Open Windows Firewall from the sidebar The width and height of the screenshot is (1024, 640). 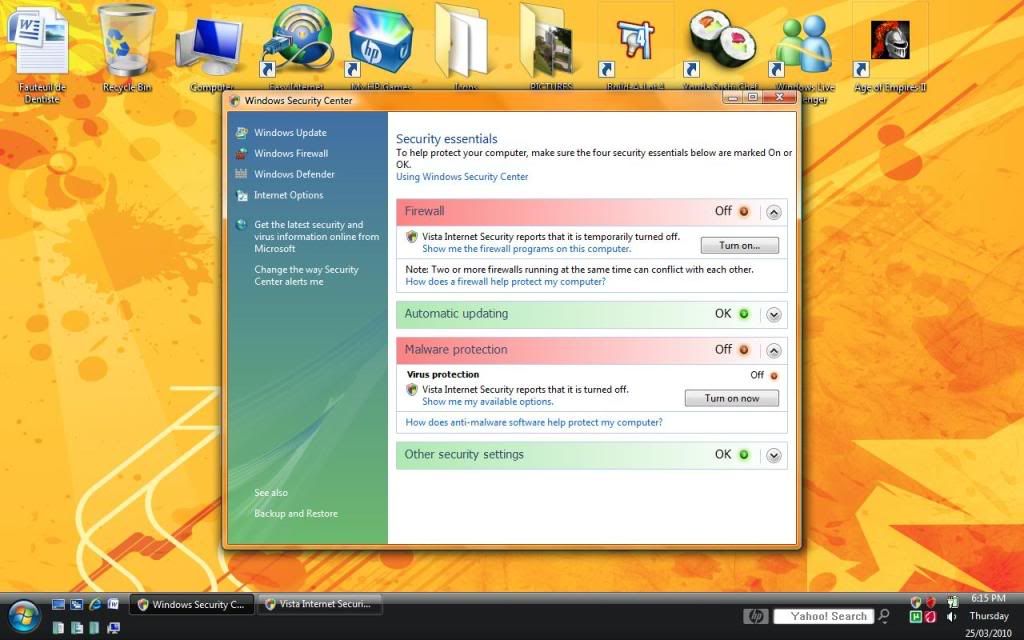pyautogui.click(x=291, y=153)
